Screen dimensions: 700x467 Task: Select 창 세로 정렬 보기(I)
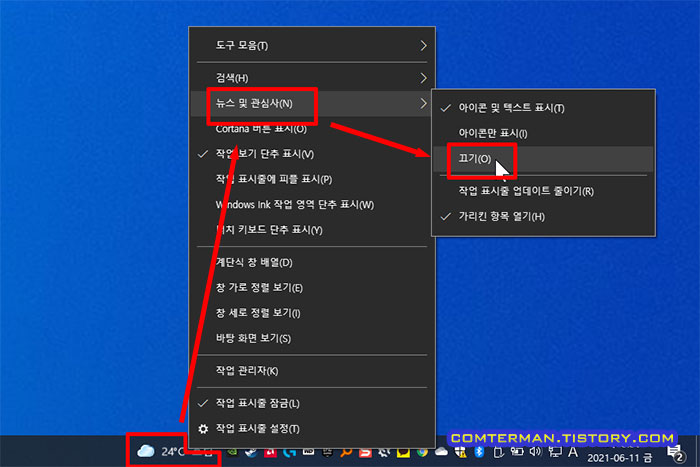(x=312, y=313)
